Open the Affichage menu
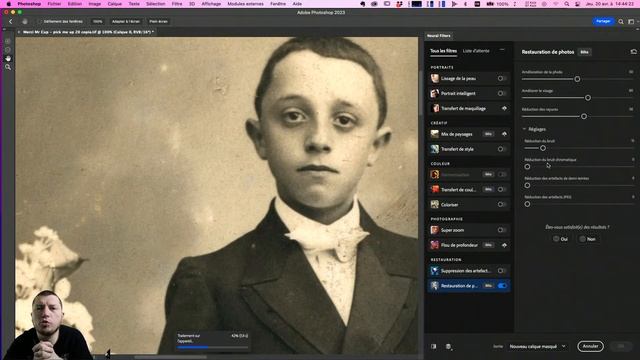The height and width of the screenshot is (360, 640). pos(211,4)
